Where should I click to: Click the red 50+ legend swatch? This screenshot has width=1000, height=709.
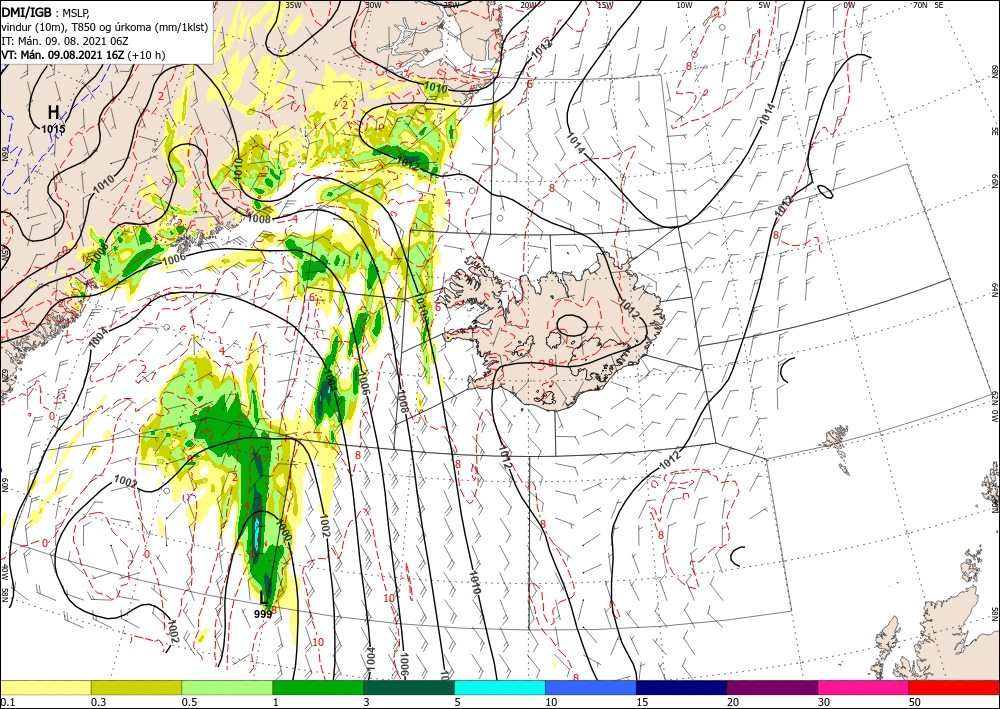[954, 687]
